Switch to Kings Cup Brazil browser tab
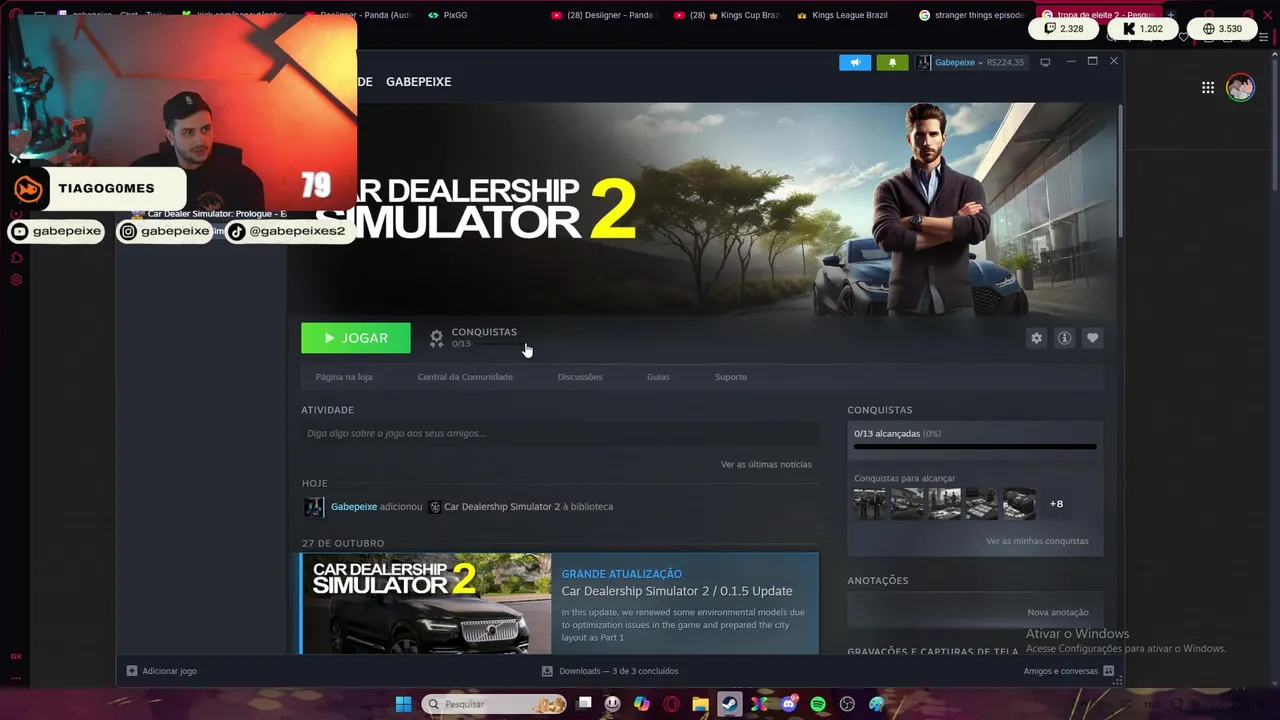1280x720 pixels. click(x=727, y=15)
